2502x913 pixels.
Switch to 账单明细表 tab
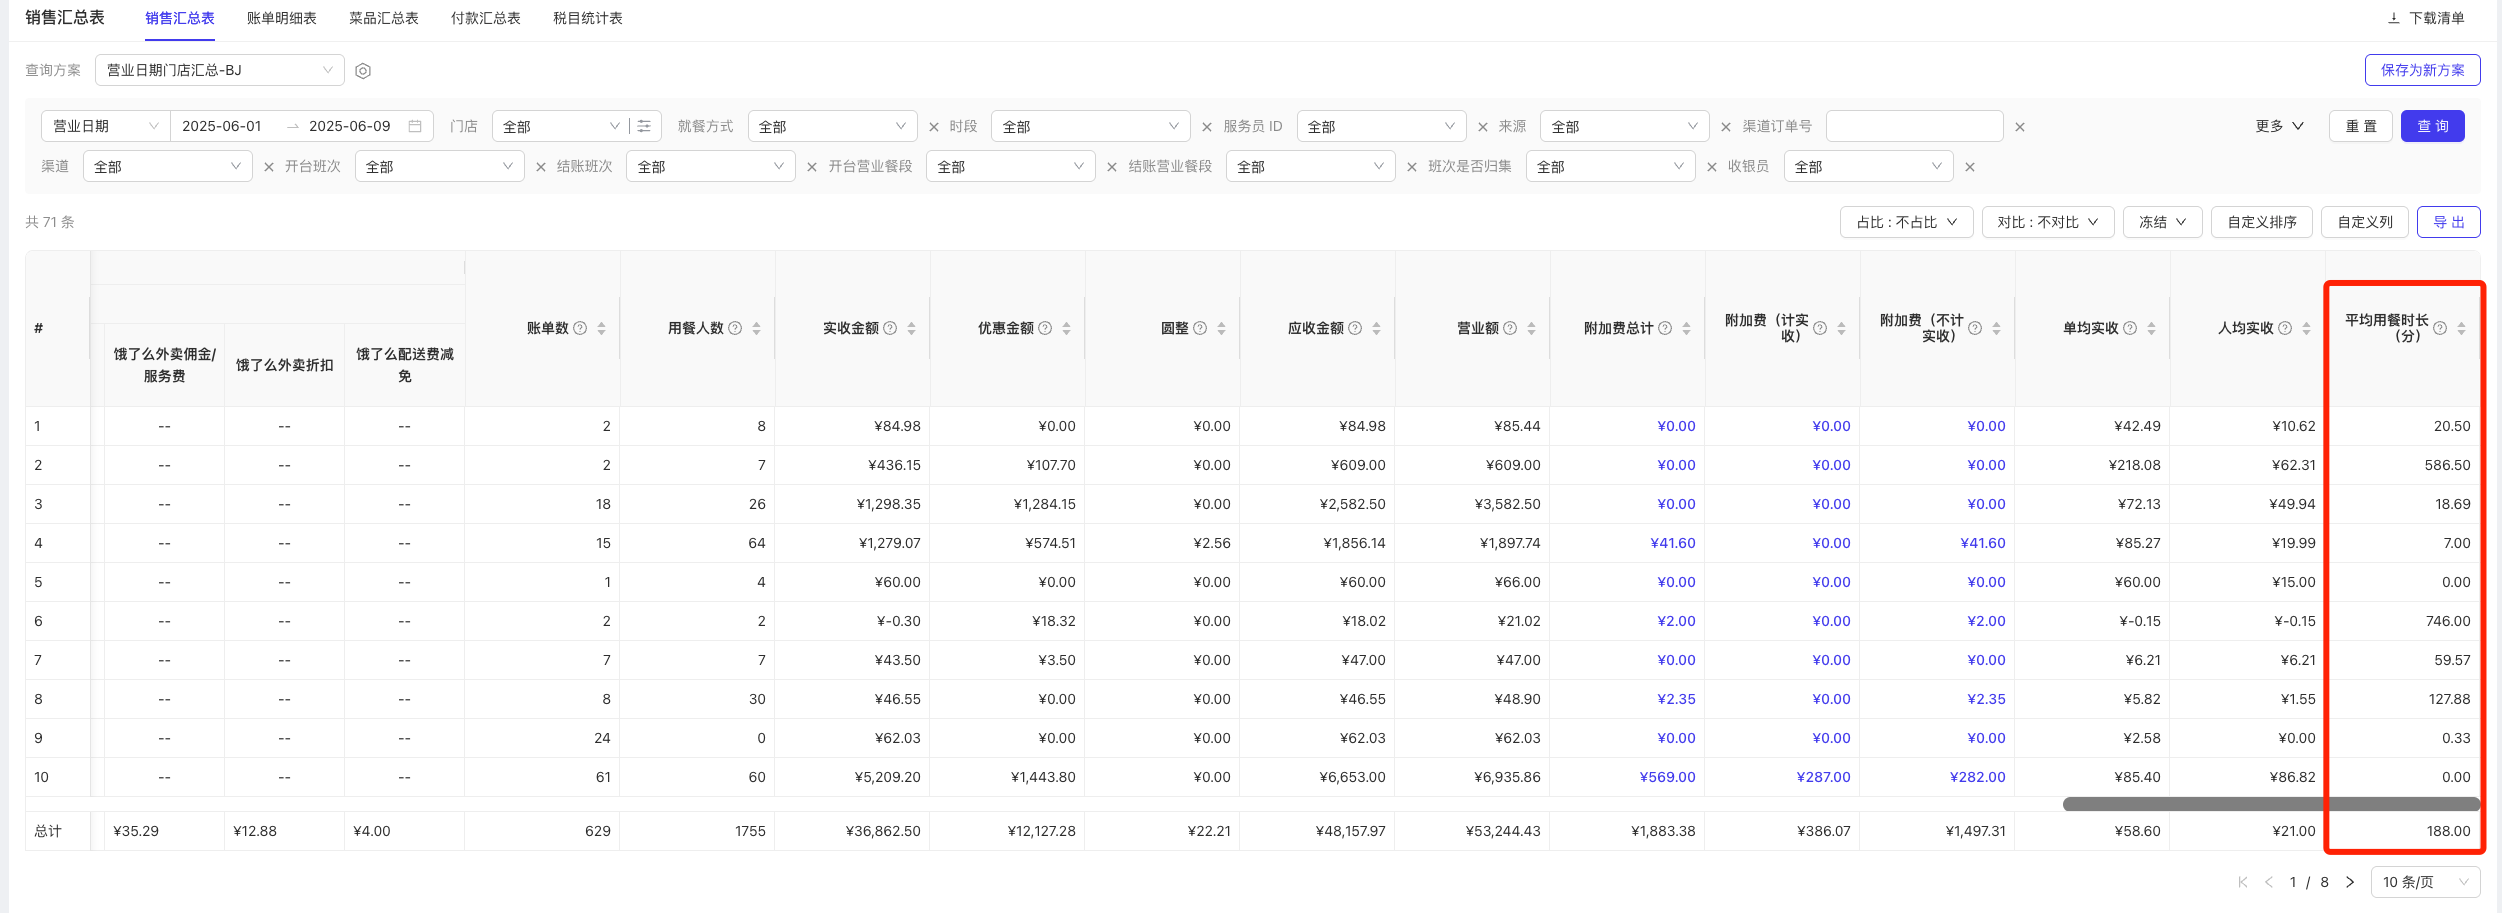[282, 18]
